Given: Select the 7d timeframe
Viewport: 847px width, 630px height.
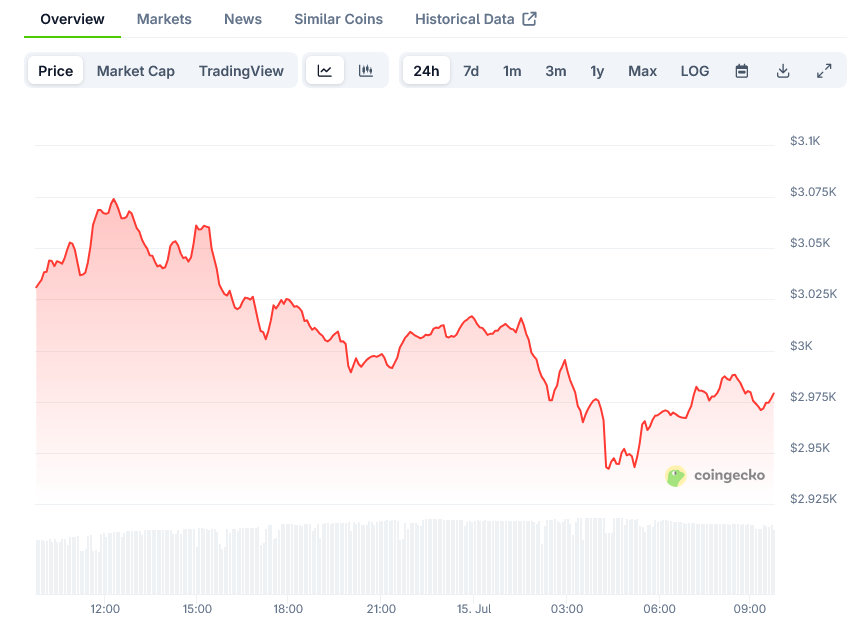Looking at the screenshot, I should coord(471,71).
